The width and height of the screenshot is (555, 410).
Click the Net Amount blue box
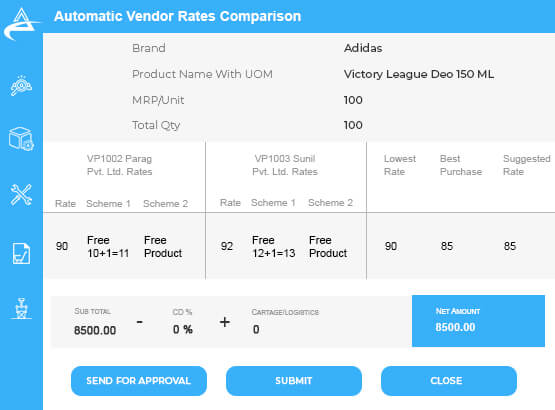pos(478,321)
